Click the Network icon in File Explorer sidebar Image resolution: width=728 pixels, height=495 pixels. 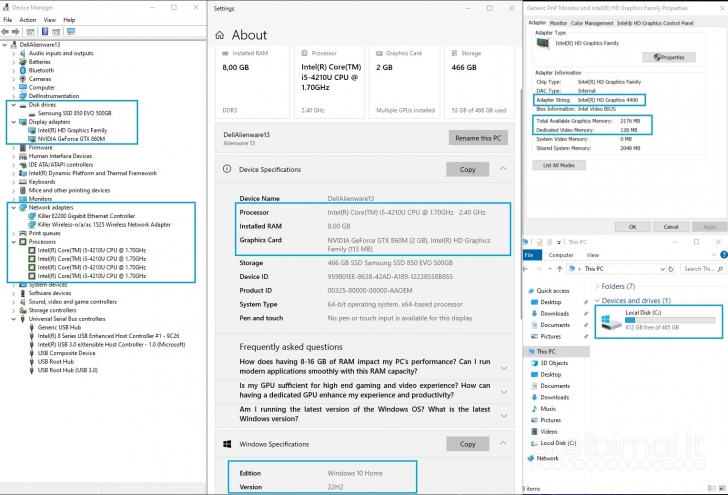pyautogui.click(x=528, y=458)
